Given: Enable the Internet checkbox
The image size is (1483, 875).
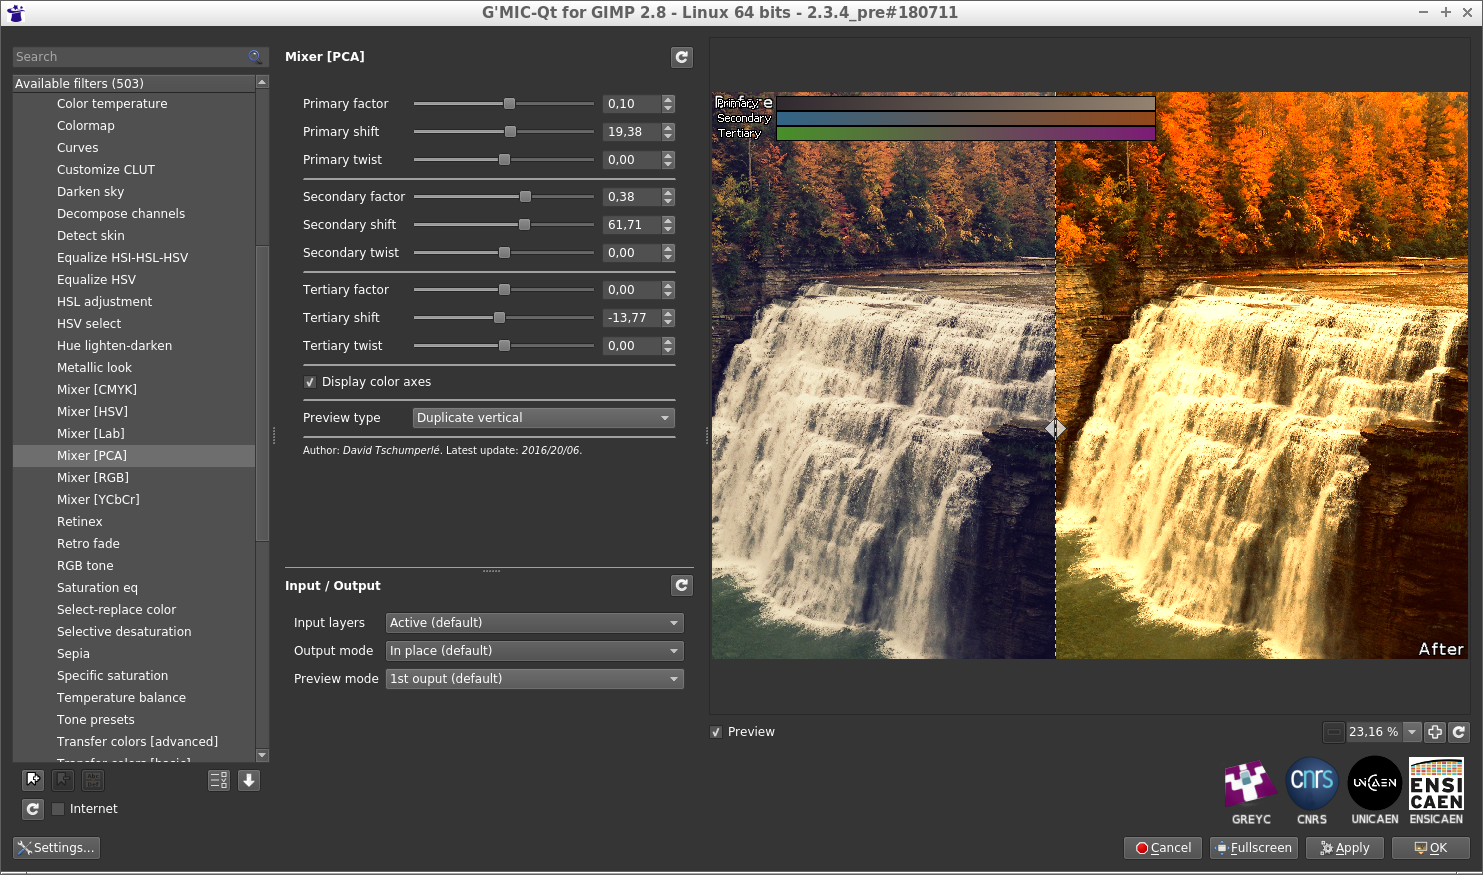Looking at the screenshot, I should pos(58,808).
